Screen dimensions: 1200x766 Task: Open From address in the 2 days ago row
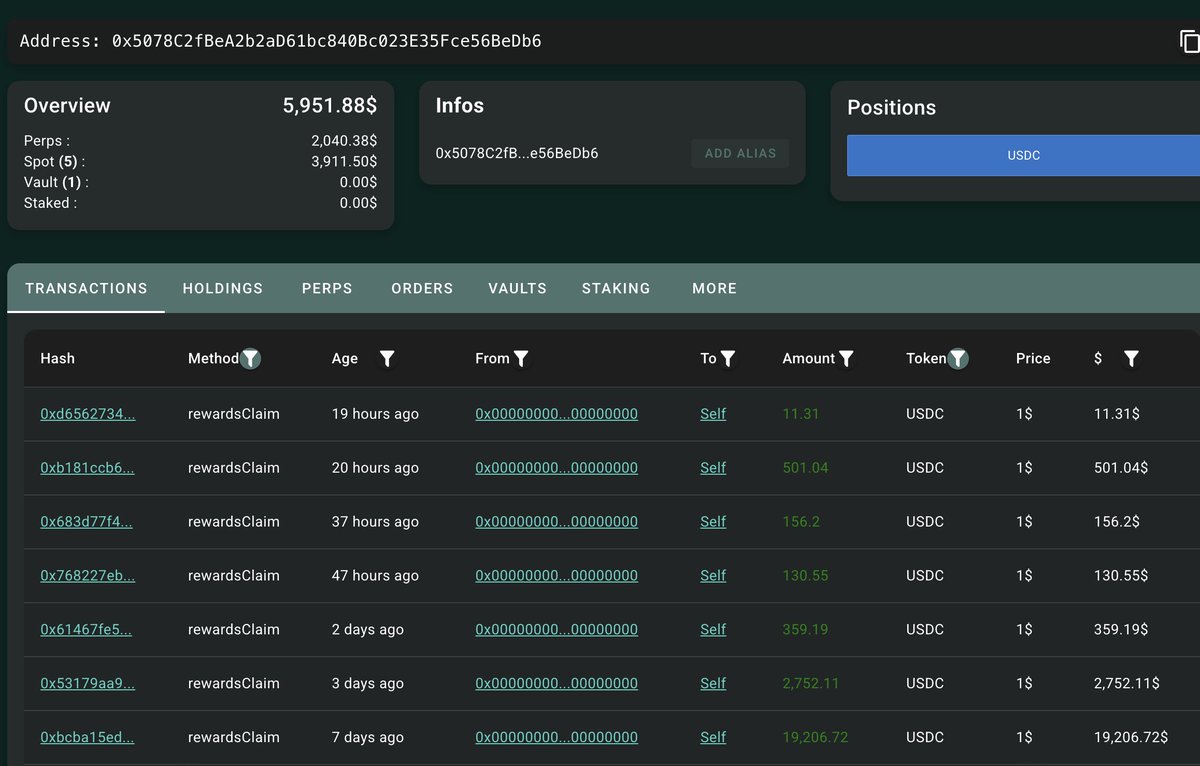pyautogui.click(x=556, y=630)
